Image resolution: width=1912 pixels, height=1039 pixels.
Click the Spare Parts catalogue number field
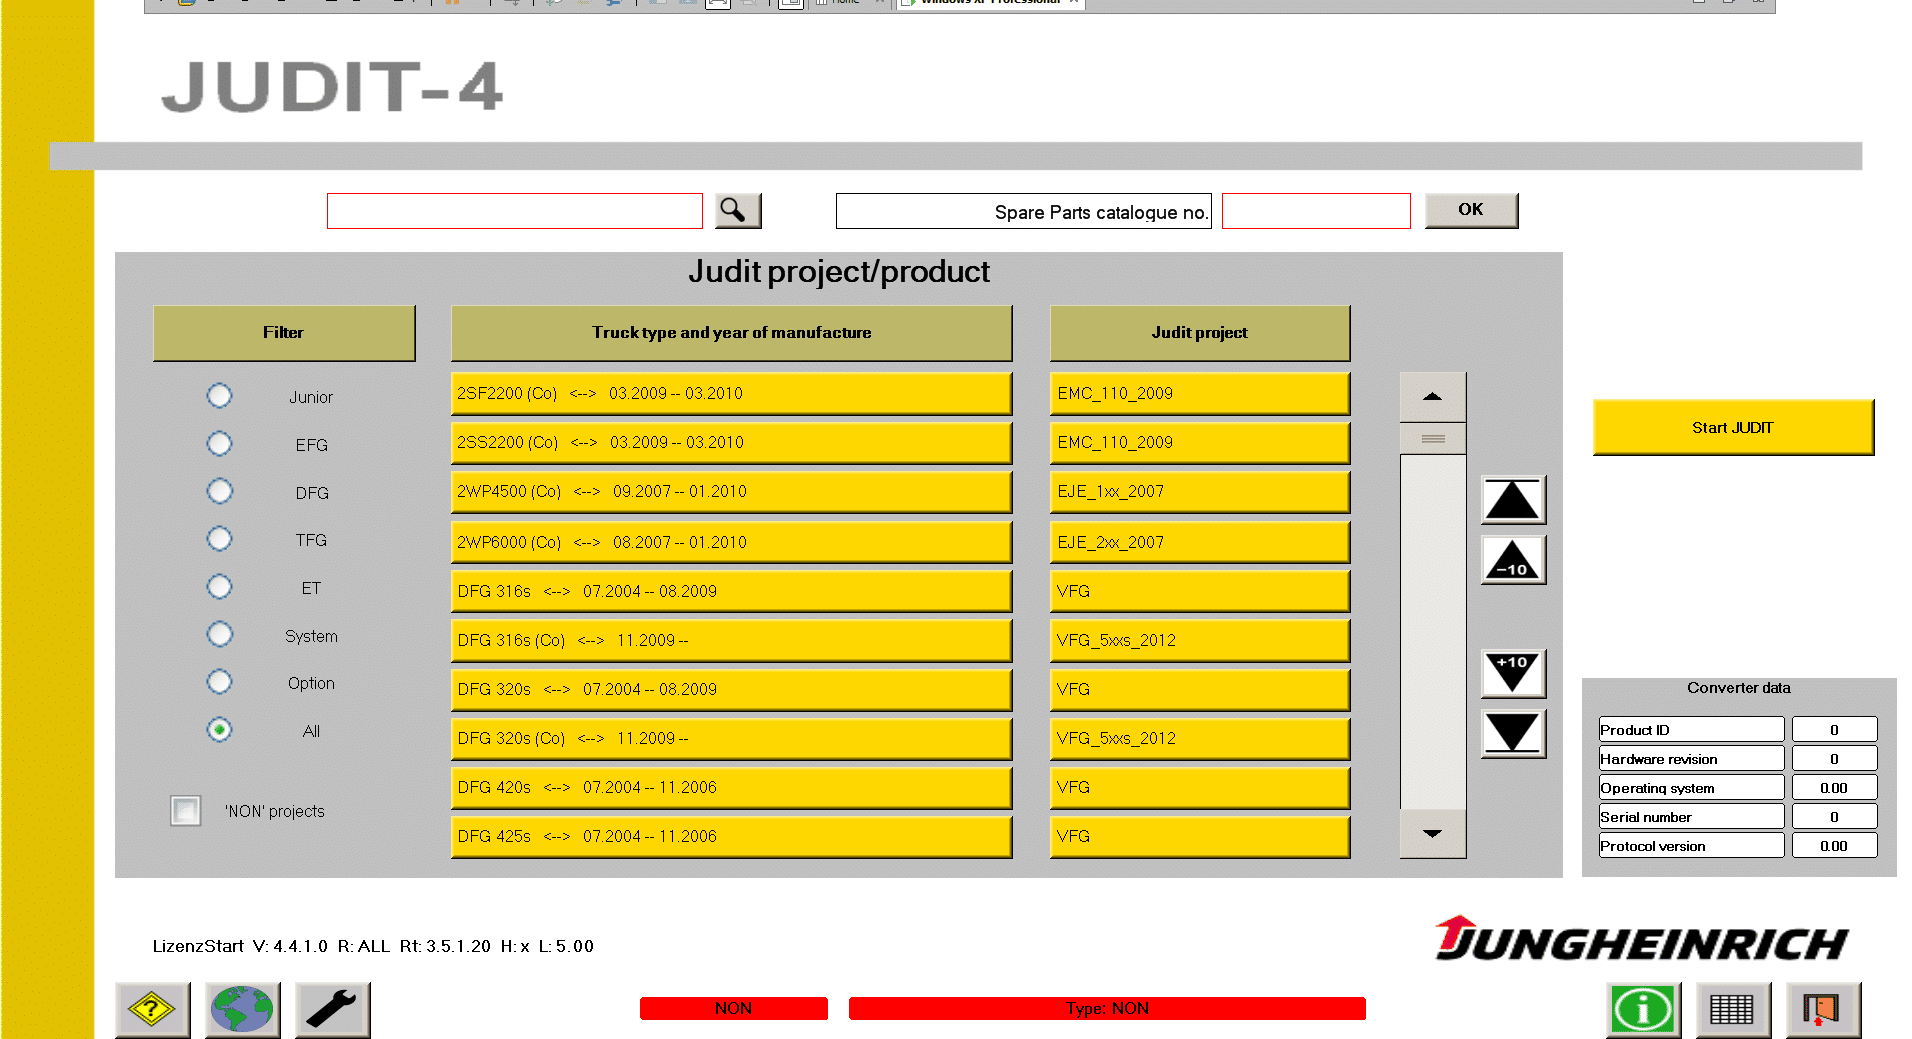point(1315,211)
